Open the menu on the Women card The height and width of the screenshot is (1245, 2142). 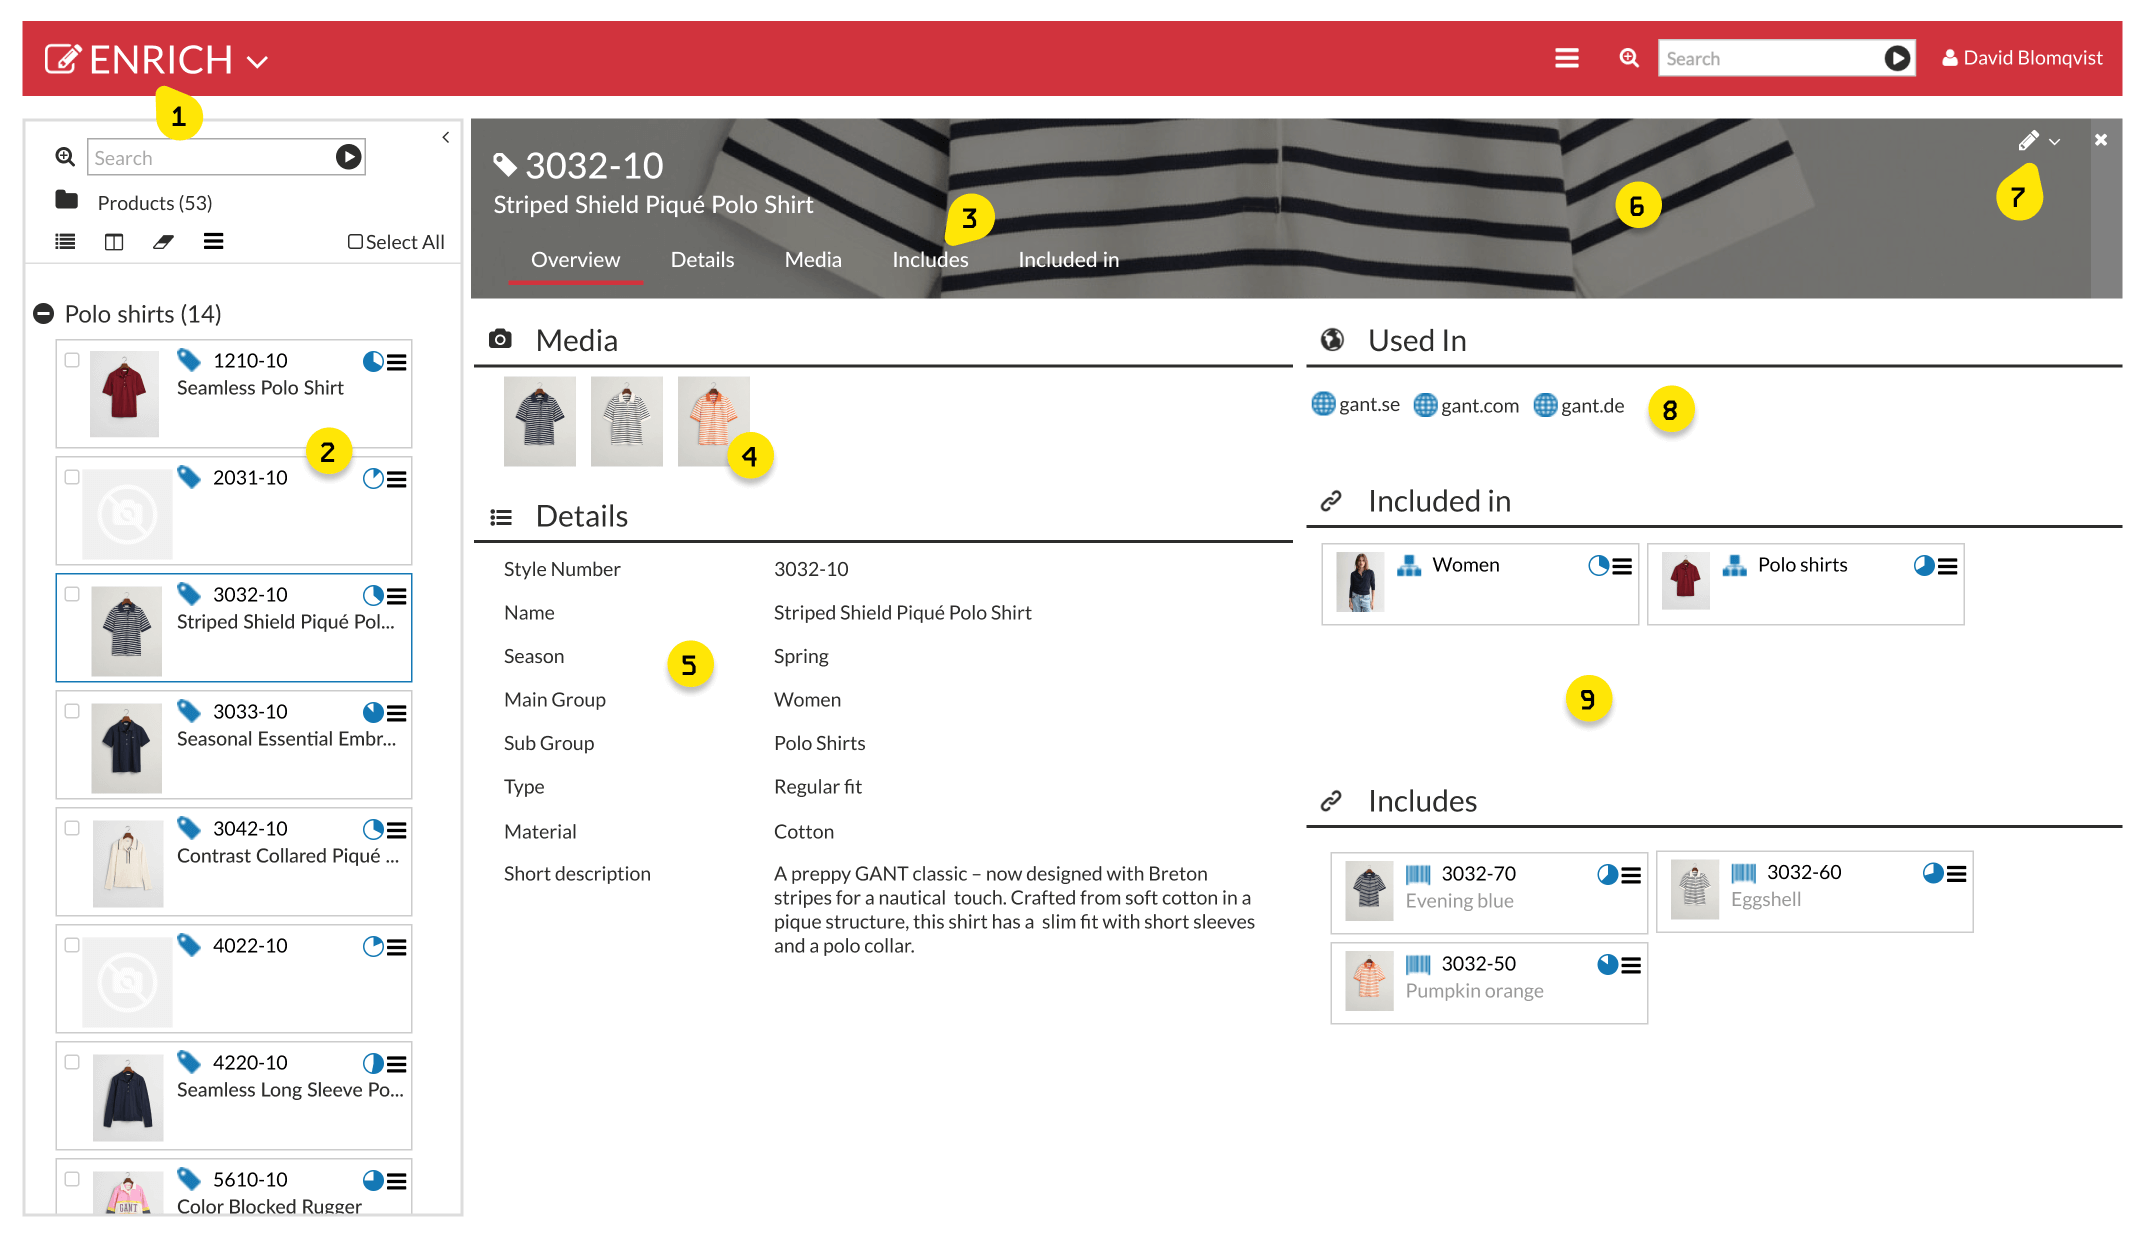tap(1622, 566)
